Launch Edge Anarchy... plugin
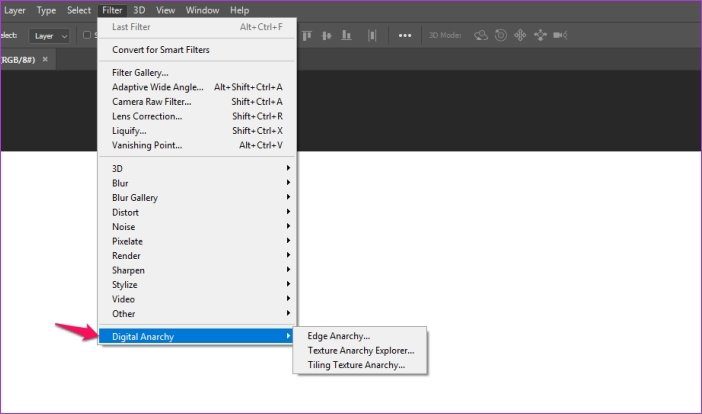 click(360, 336)
